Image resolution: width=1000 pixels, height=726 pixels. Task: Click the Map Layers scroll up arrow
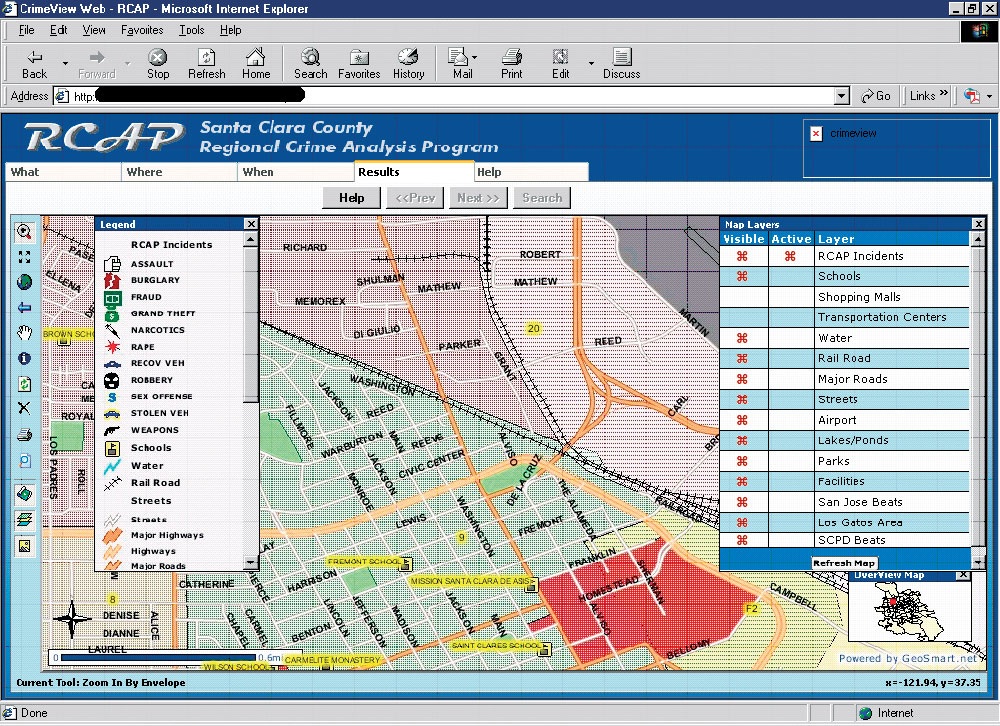click(977, 239)
